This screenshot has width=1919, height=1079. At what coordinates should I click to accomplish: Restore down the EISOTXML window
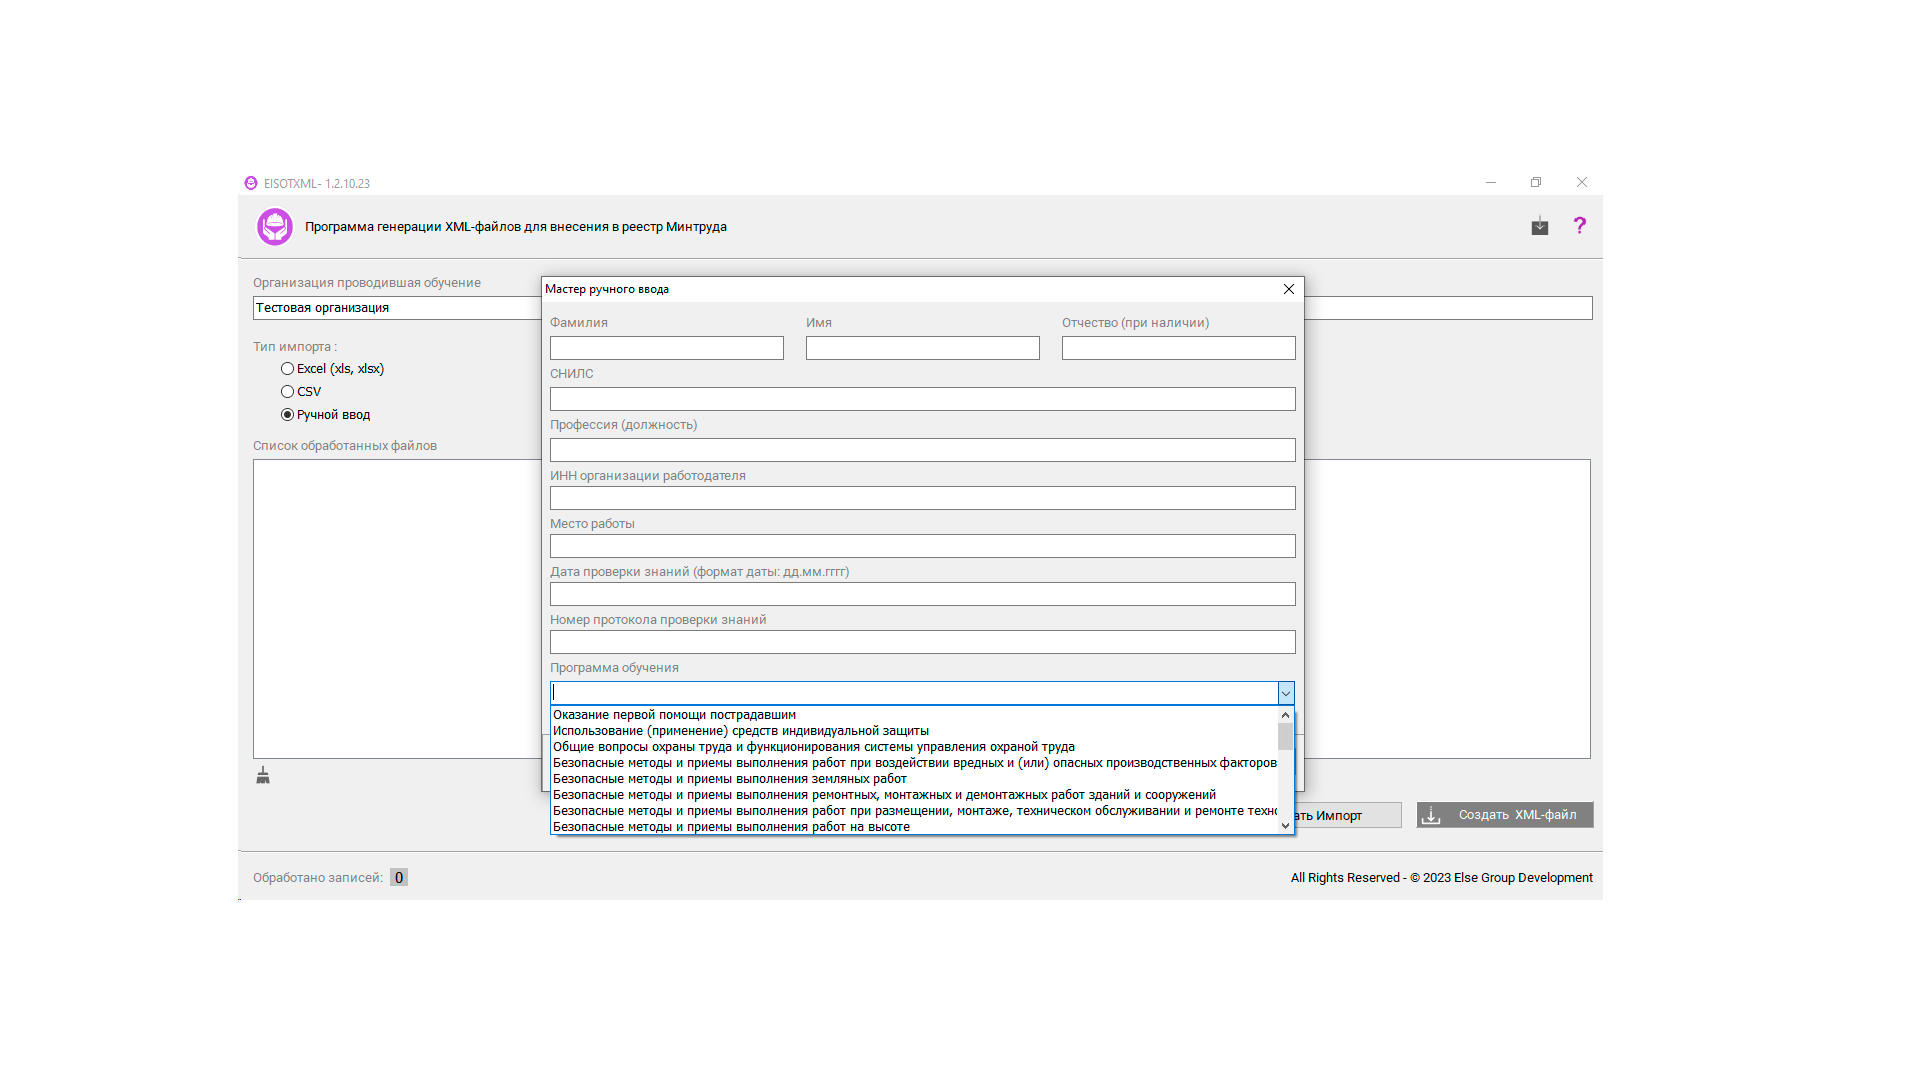coord(1536,183)
